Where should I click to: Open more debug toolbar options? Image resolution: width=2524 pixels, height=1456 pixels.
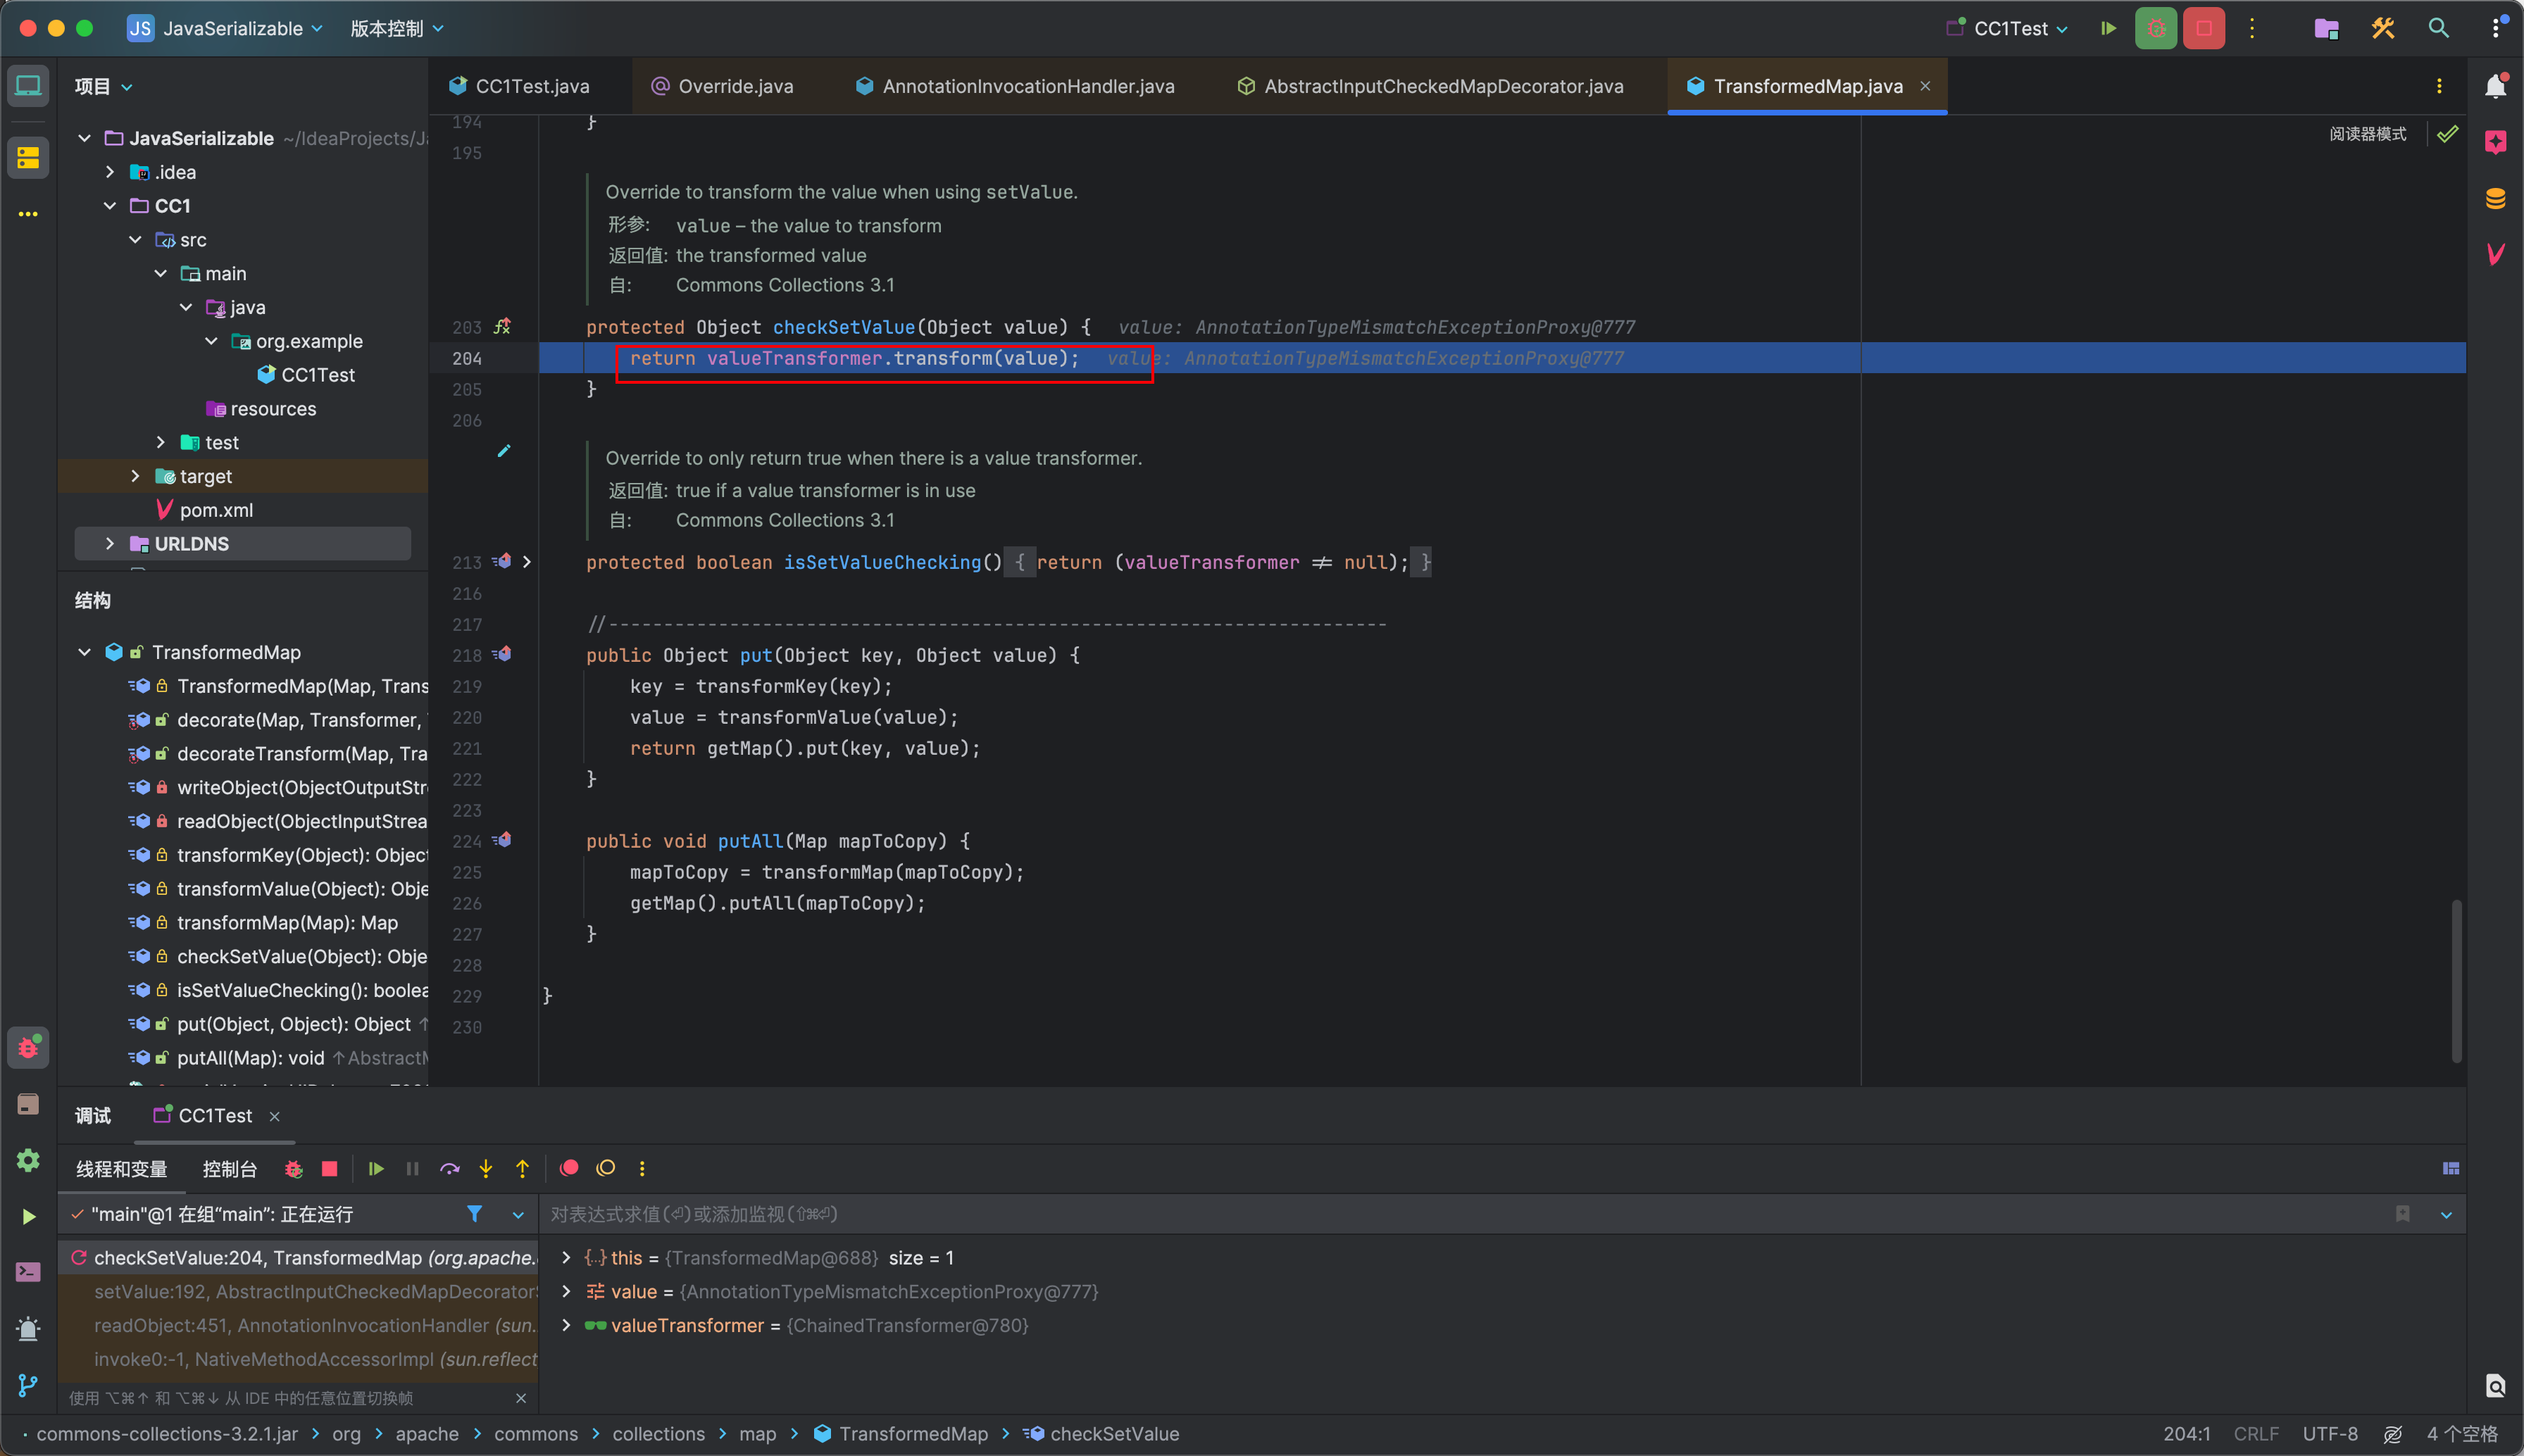coord(642,1168)
